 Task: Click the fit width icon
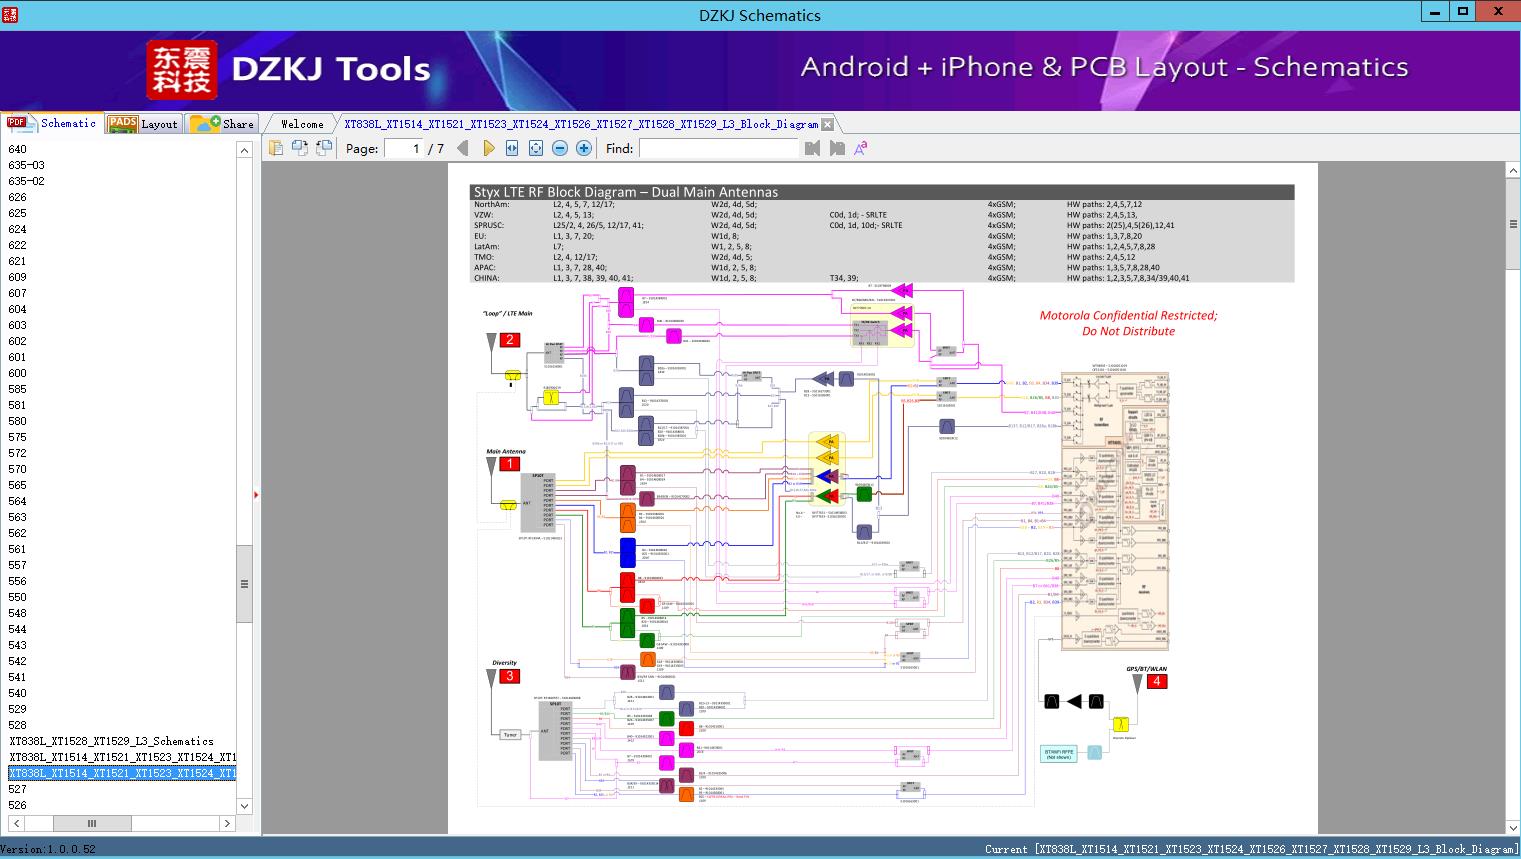[512, 148]
